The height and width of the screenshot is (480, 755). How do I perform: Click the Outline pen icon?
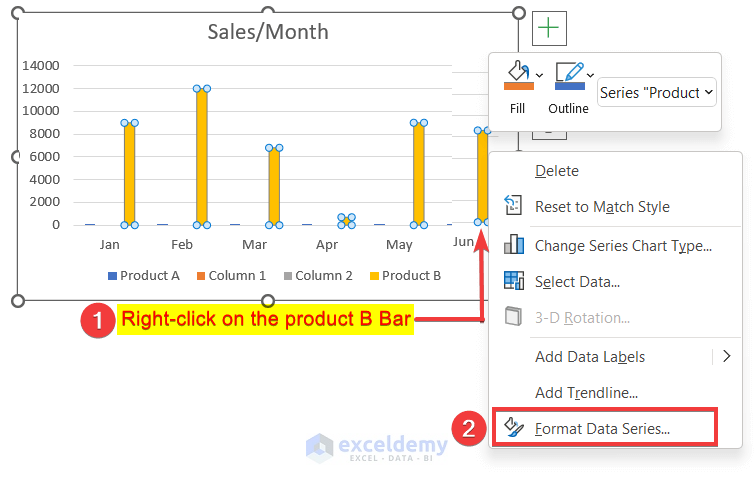pyautogui.click(x=568, y=76)
